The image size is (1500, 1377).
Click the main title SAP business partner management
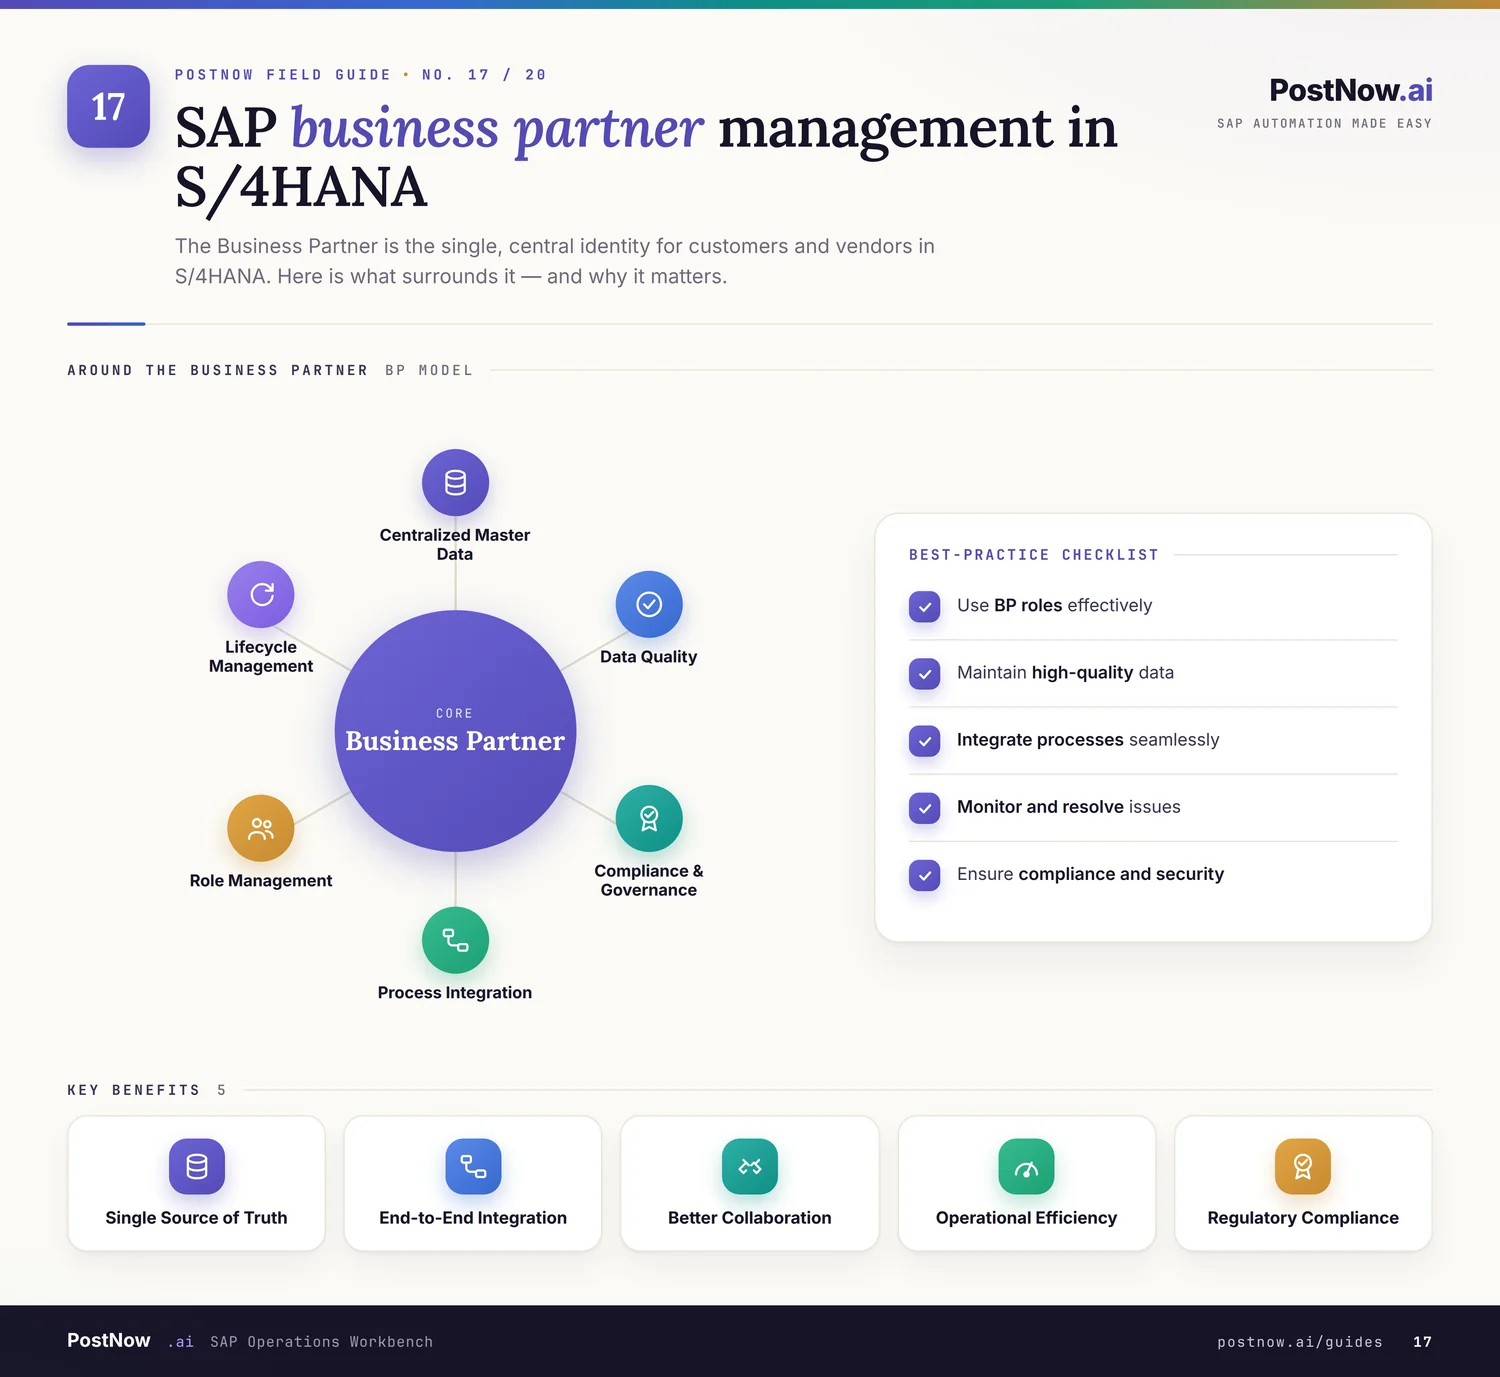click(646, 157)
